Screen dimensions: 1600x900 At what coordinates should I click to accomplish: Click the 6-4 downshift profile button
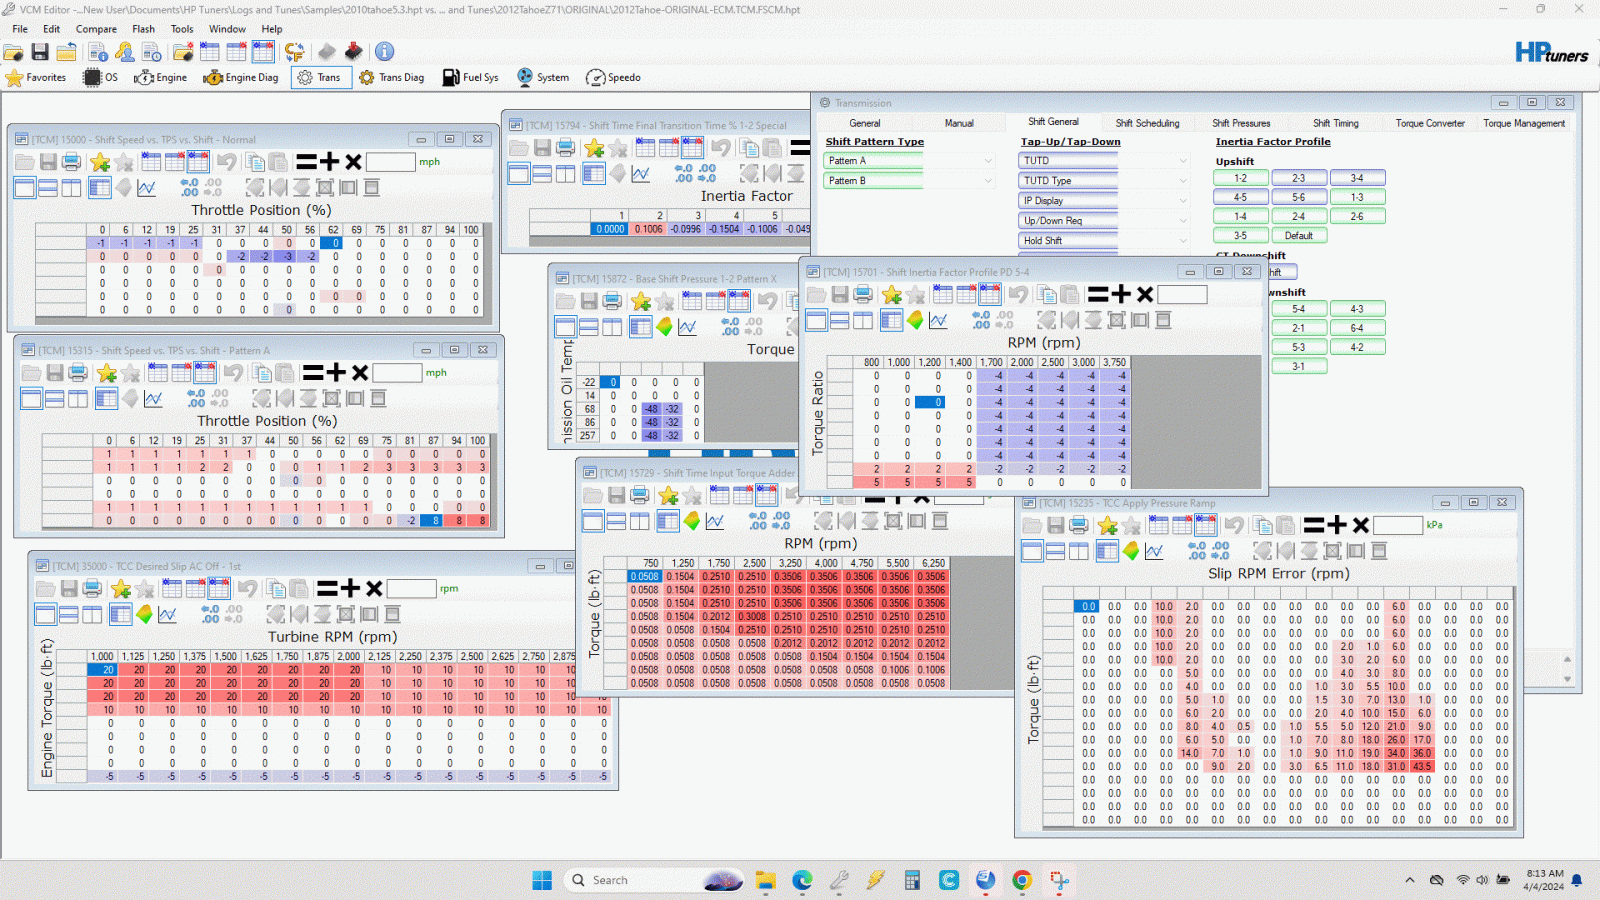(x=1357, y=328)
